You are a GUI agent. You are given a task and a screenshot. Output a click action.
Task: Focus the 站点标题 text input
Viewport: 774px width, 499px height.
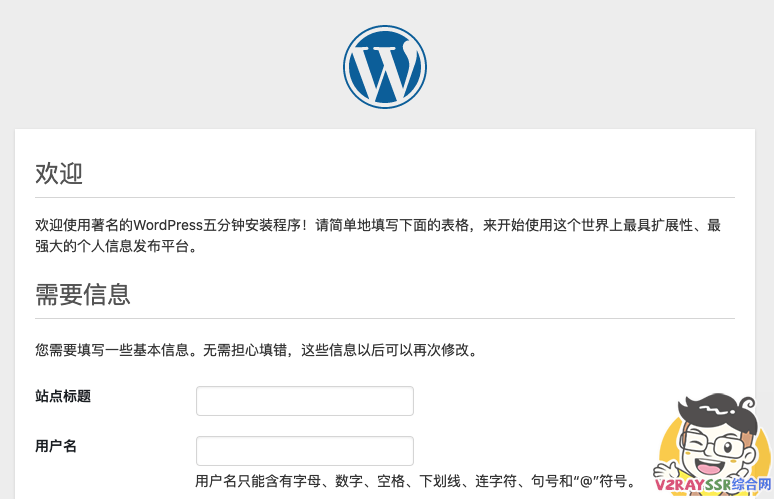305,401
